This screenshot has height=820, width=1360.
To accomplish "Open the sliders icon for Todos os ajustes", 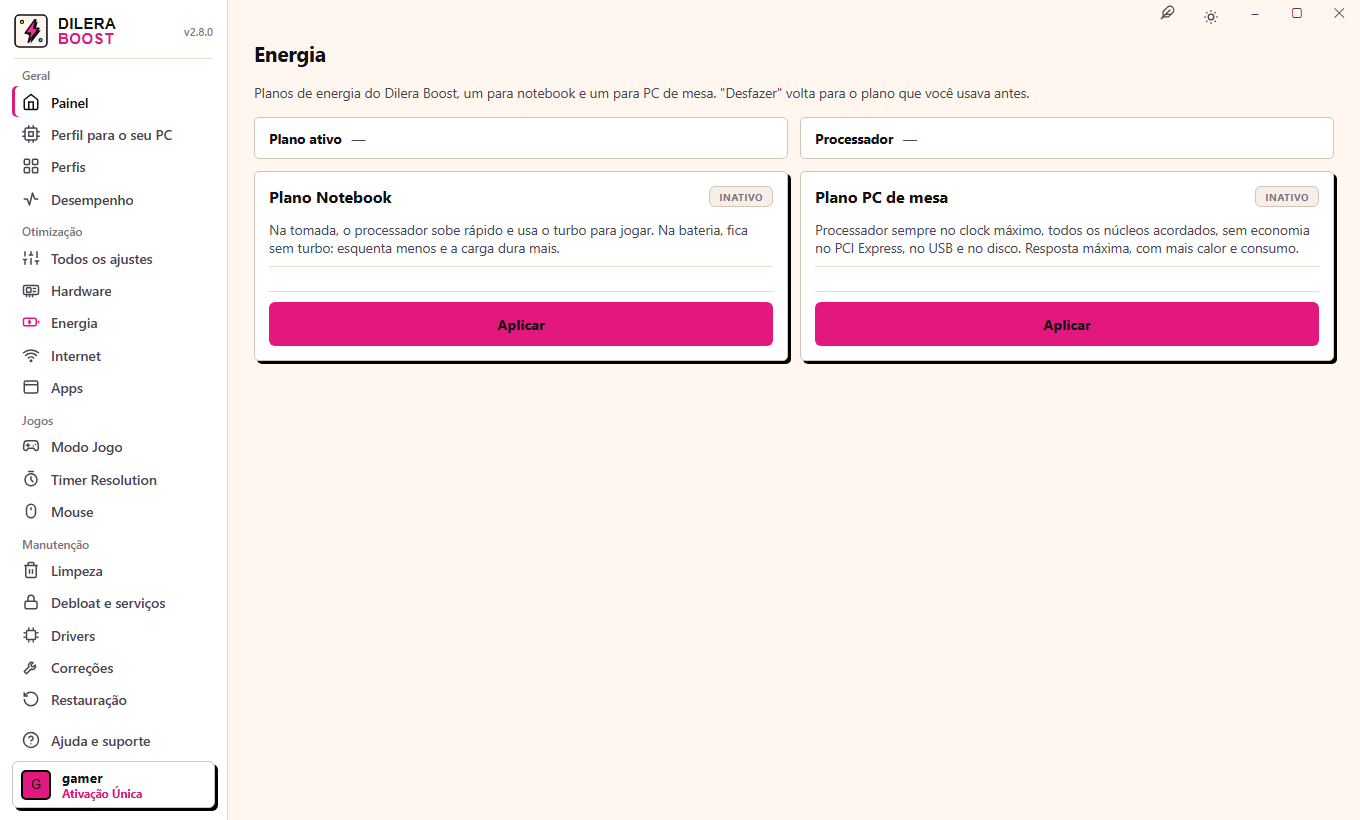I will point(31,259).
